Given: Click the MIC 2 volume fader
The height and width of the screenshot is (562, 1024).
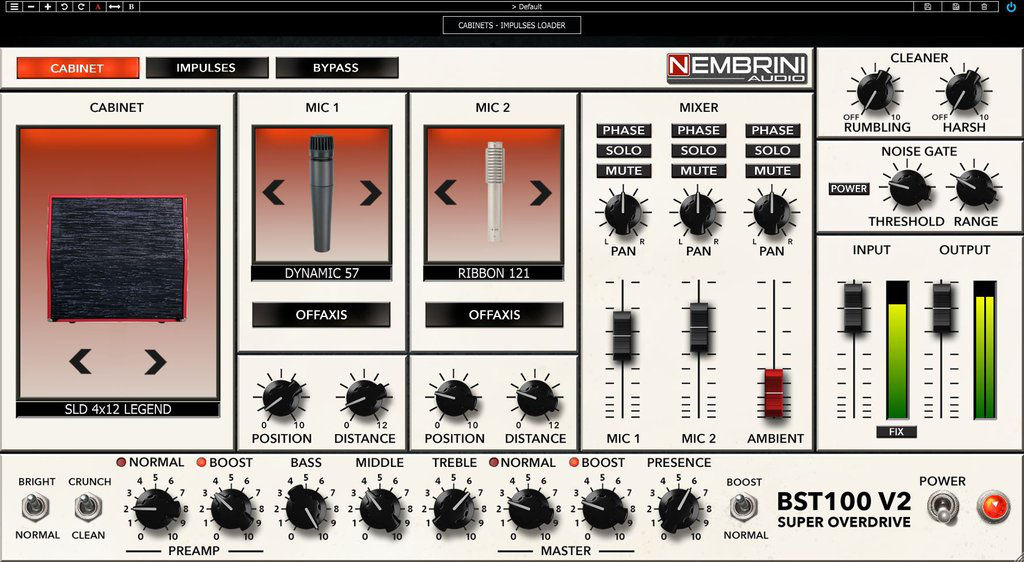Looking at the screenshot, I should (699, 326).
